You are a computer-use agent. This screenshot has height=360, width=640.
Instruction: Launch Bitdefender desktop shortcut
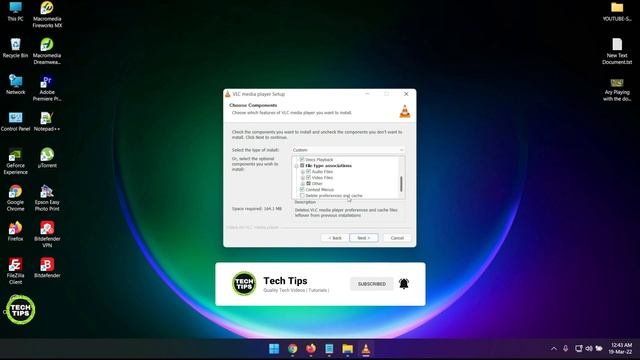coord(47,268)
